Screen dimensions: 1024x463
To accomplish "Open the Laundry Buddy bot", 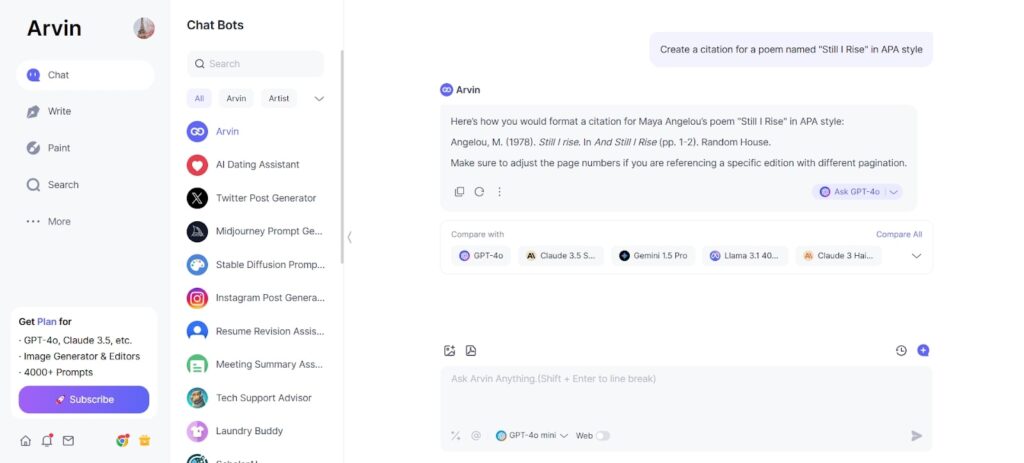I will click(x=255, y=431).
